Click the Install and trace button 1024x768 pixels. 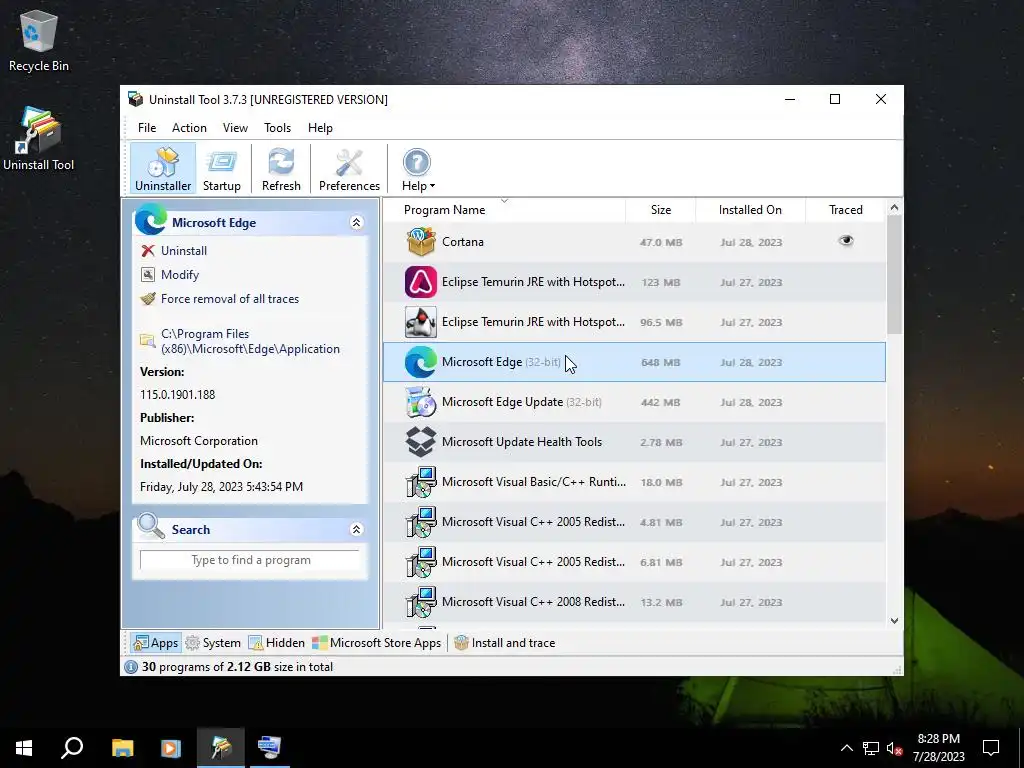[x=505, y=643]
